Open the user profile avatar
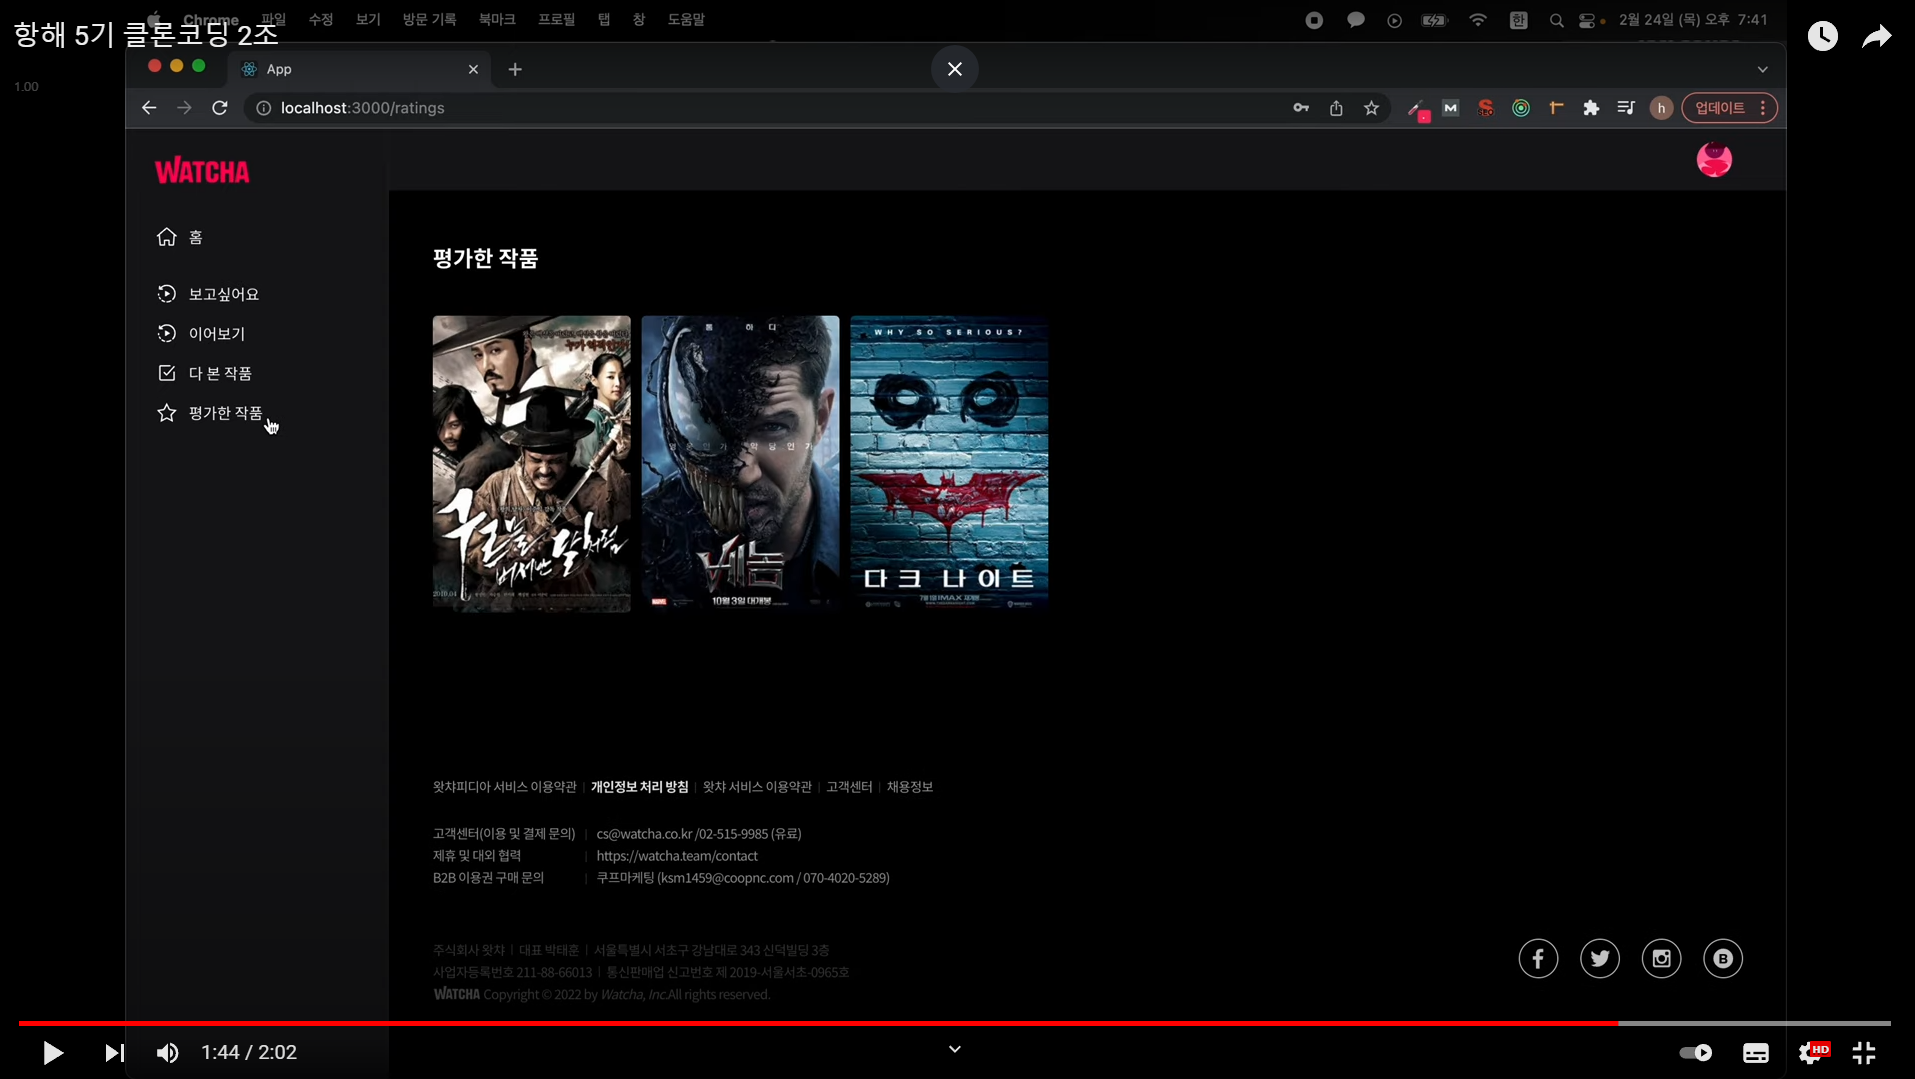This screenshot has width=1915, height=1079. pos(1714,159)
